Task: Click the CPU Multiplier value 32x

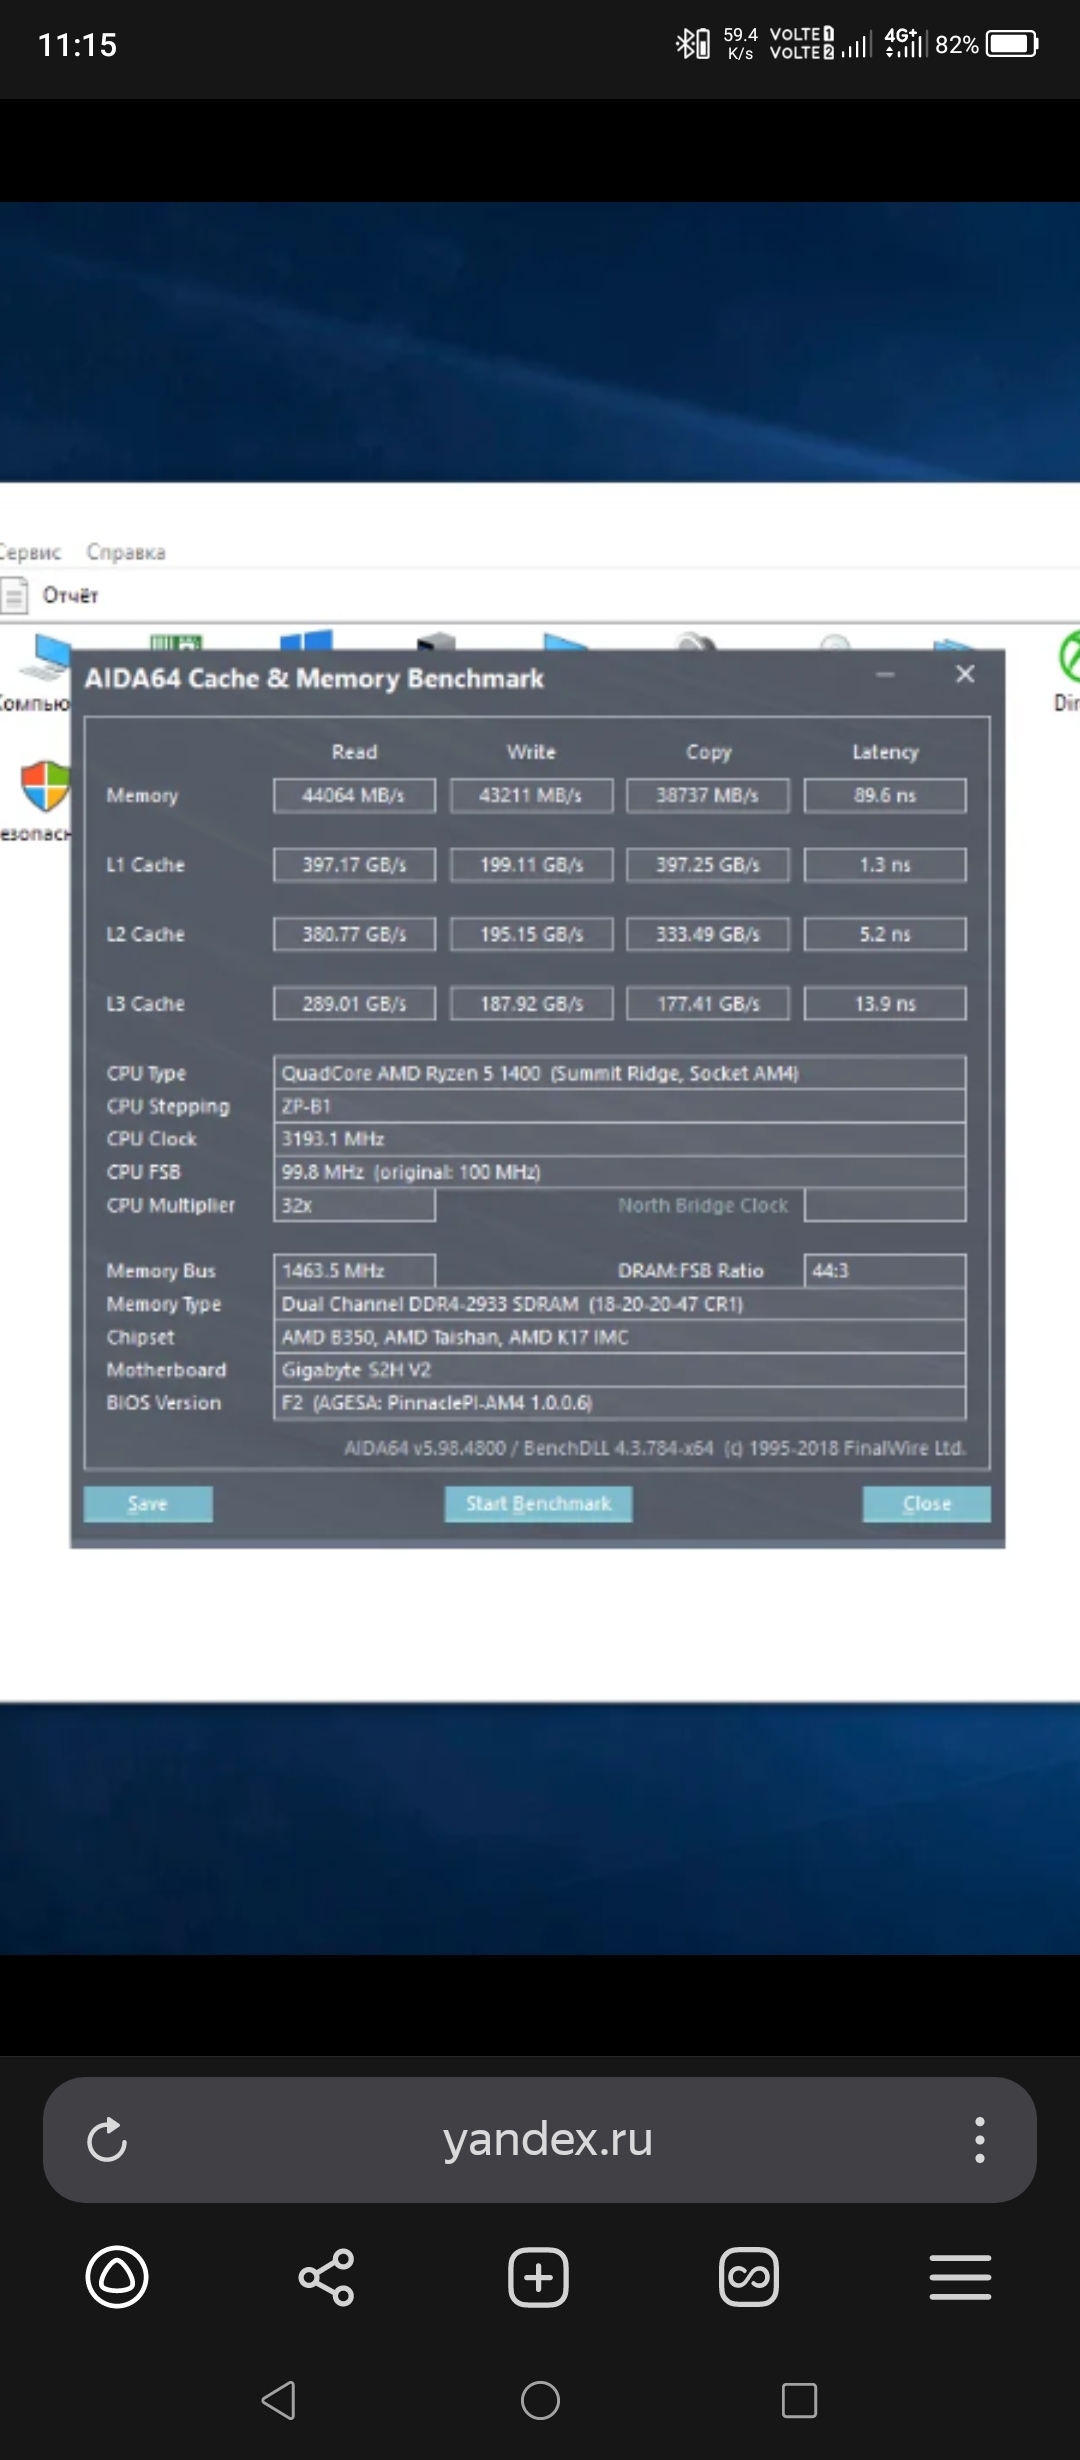Action: 354,1205
